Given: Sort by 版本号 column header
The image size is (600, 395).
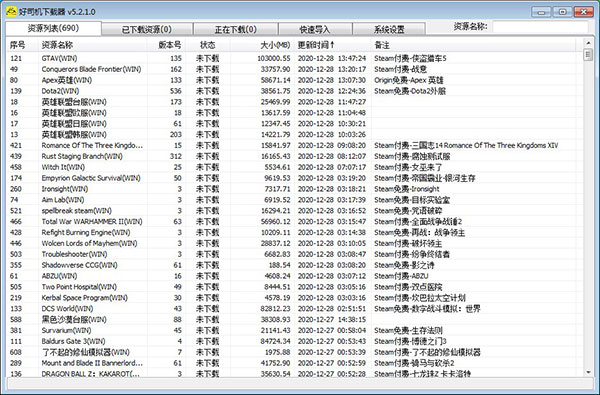Looking at the screenshot, I should click(x=166, y=45).
